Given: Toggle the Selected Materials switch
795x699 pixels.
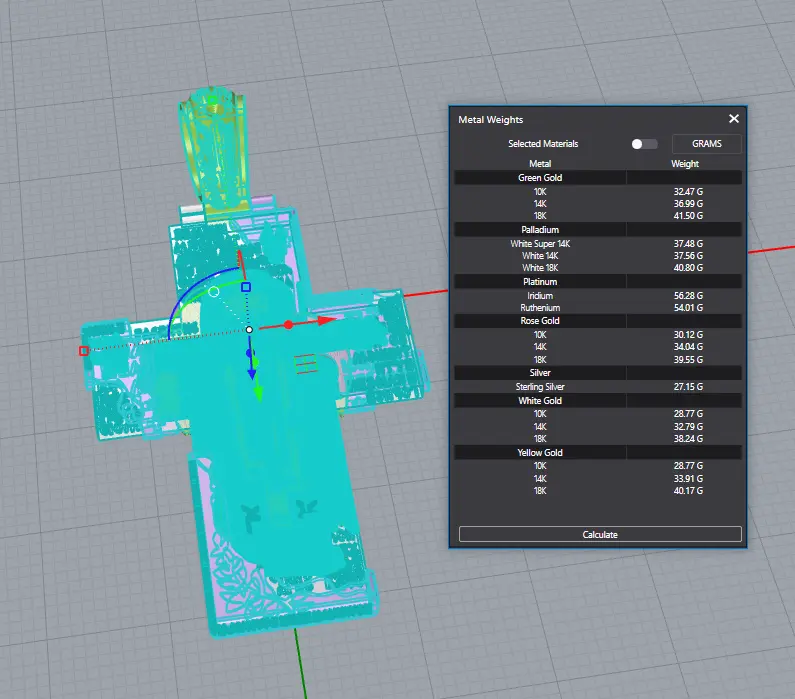Looking at the screenshot, I should point(644,144).
